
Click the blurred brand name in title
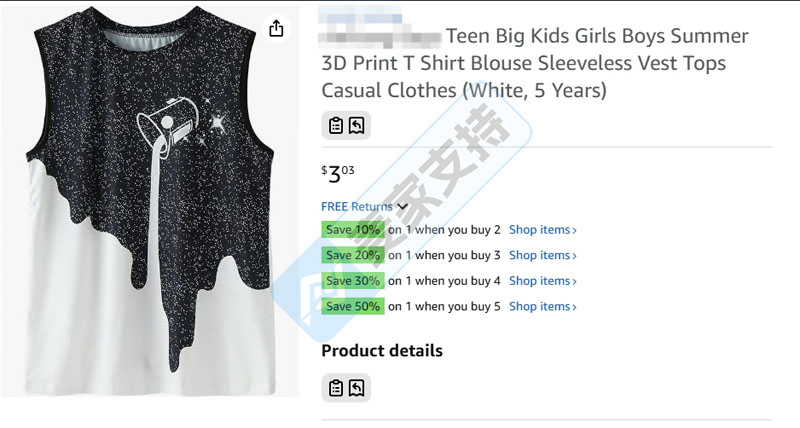pos(380,26)
